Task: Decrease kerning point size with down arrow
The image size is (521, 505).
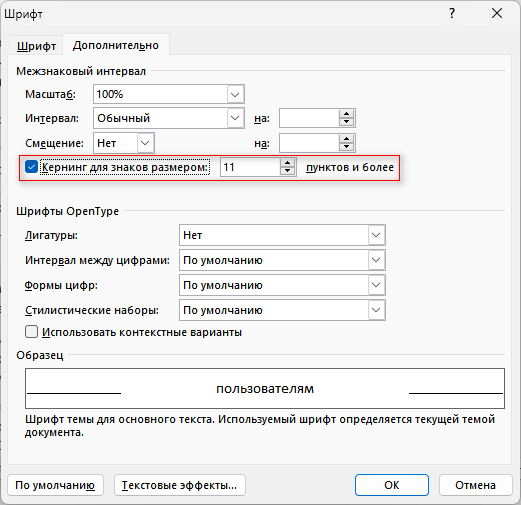Action: [288, 171]
